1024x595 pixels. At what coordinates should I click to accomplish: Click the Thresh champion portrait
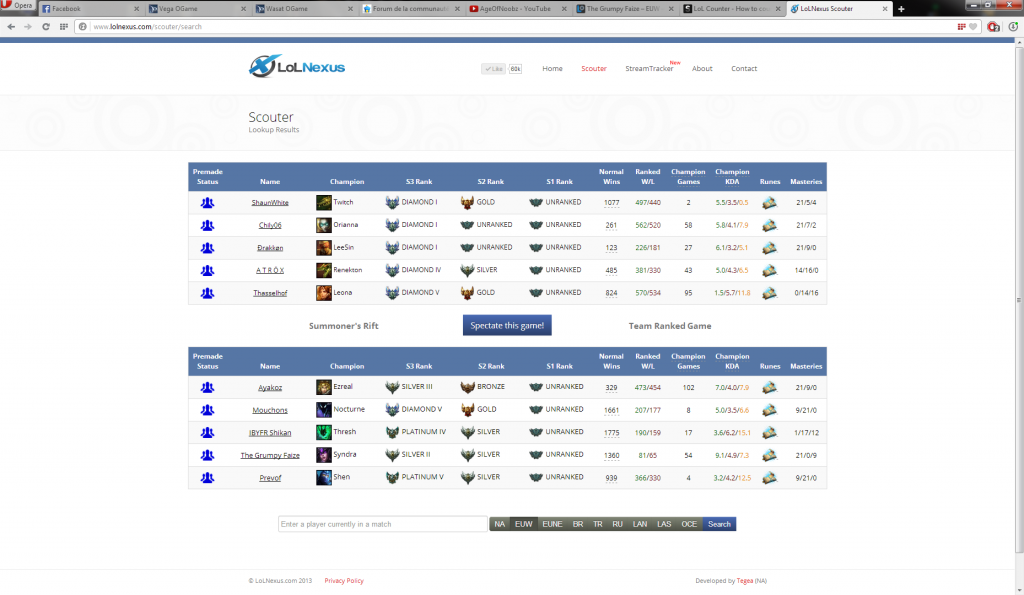tap(323, 432)
